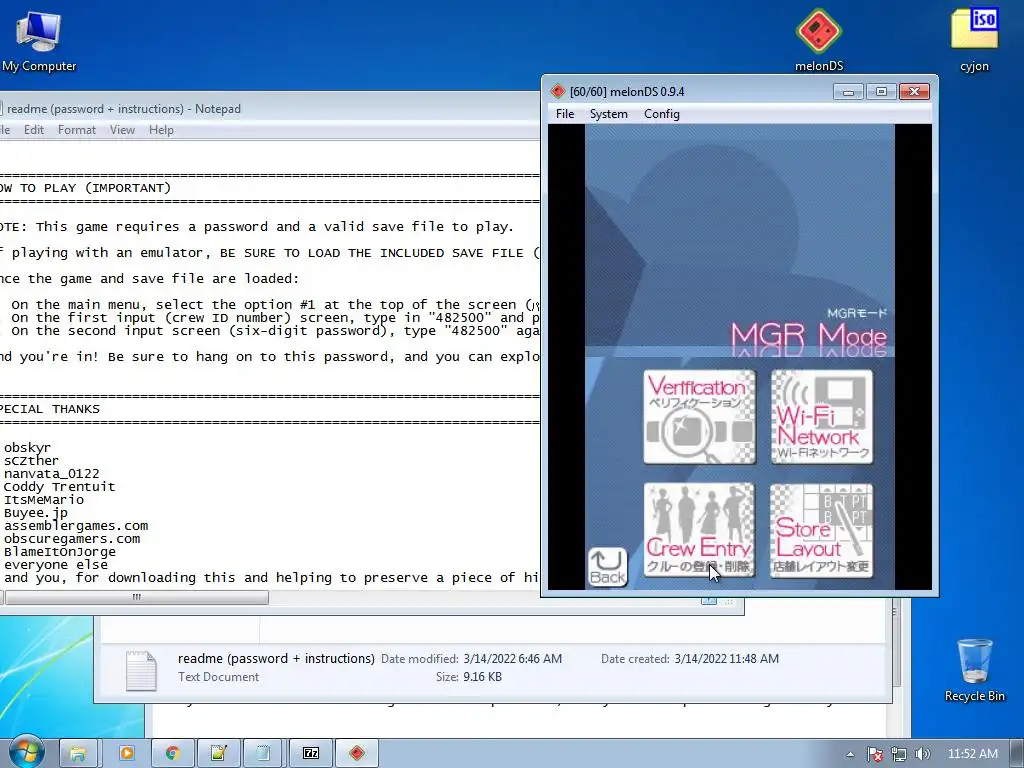Click Date modified value 3/14/2022 6:46 AM
Screen dimensions: 1024x768
pos(513,658)
